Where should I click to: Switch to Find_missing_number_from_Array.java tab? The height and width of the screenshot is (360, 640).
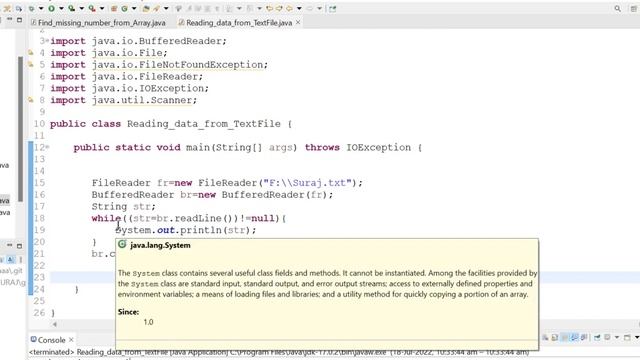(x=98, y=23)
